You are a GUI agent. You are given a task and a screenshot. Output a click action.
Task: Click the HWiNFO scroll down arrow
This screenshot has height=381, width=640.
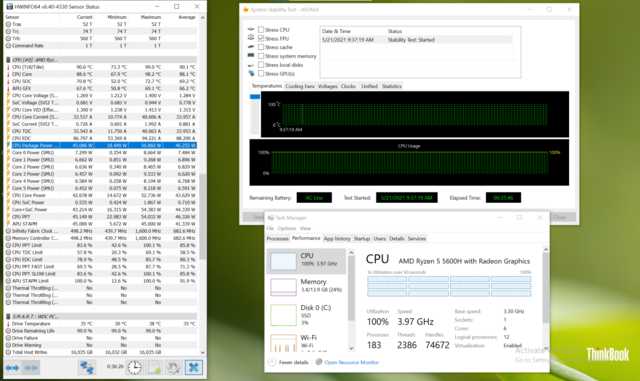(x=202, y=353)
